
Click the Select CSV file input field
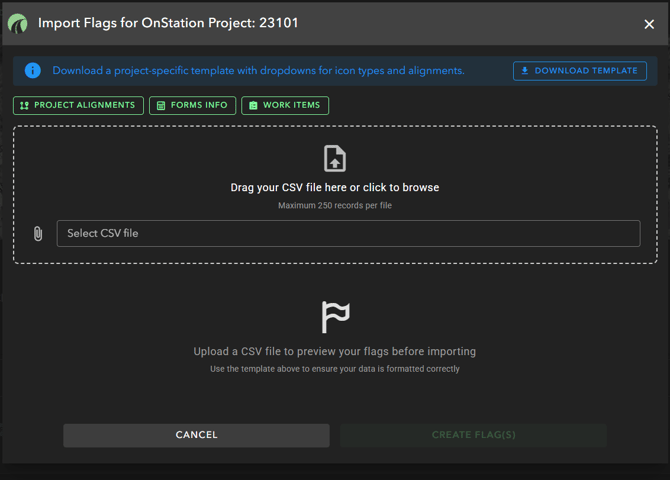click(348, 233)
